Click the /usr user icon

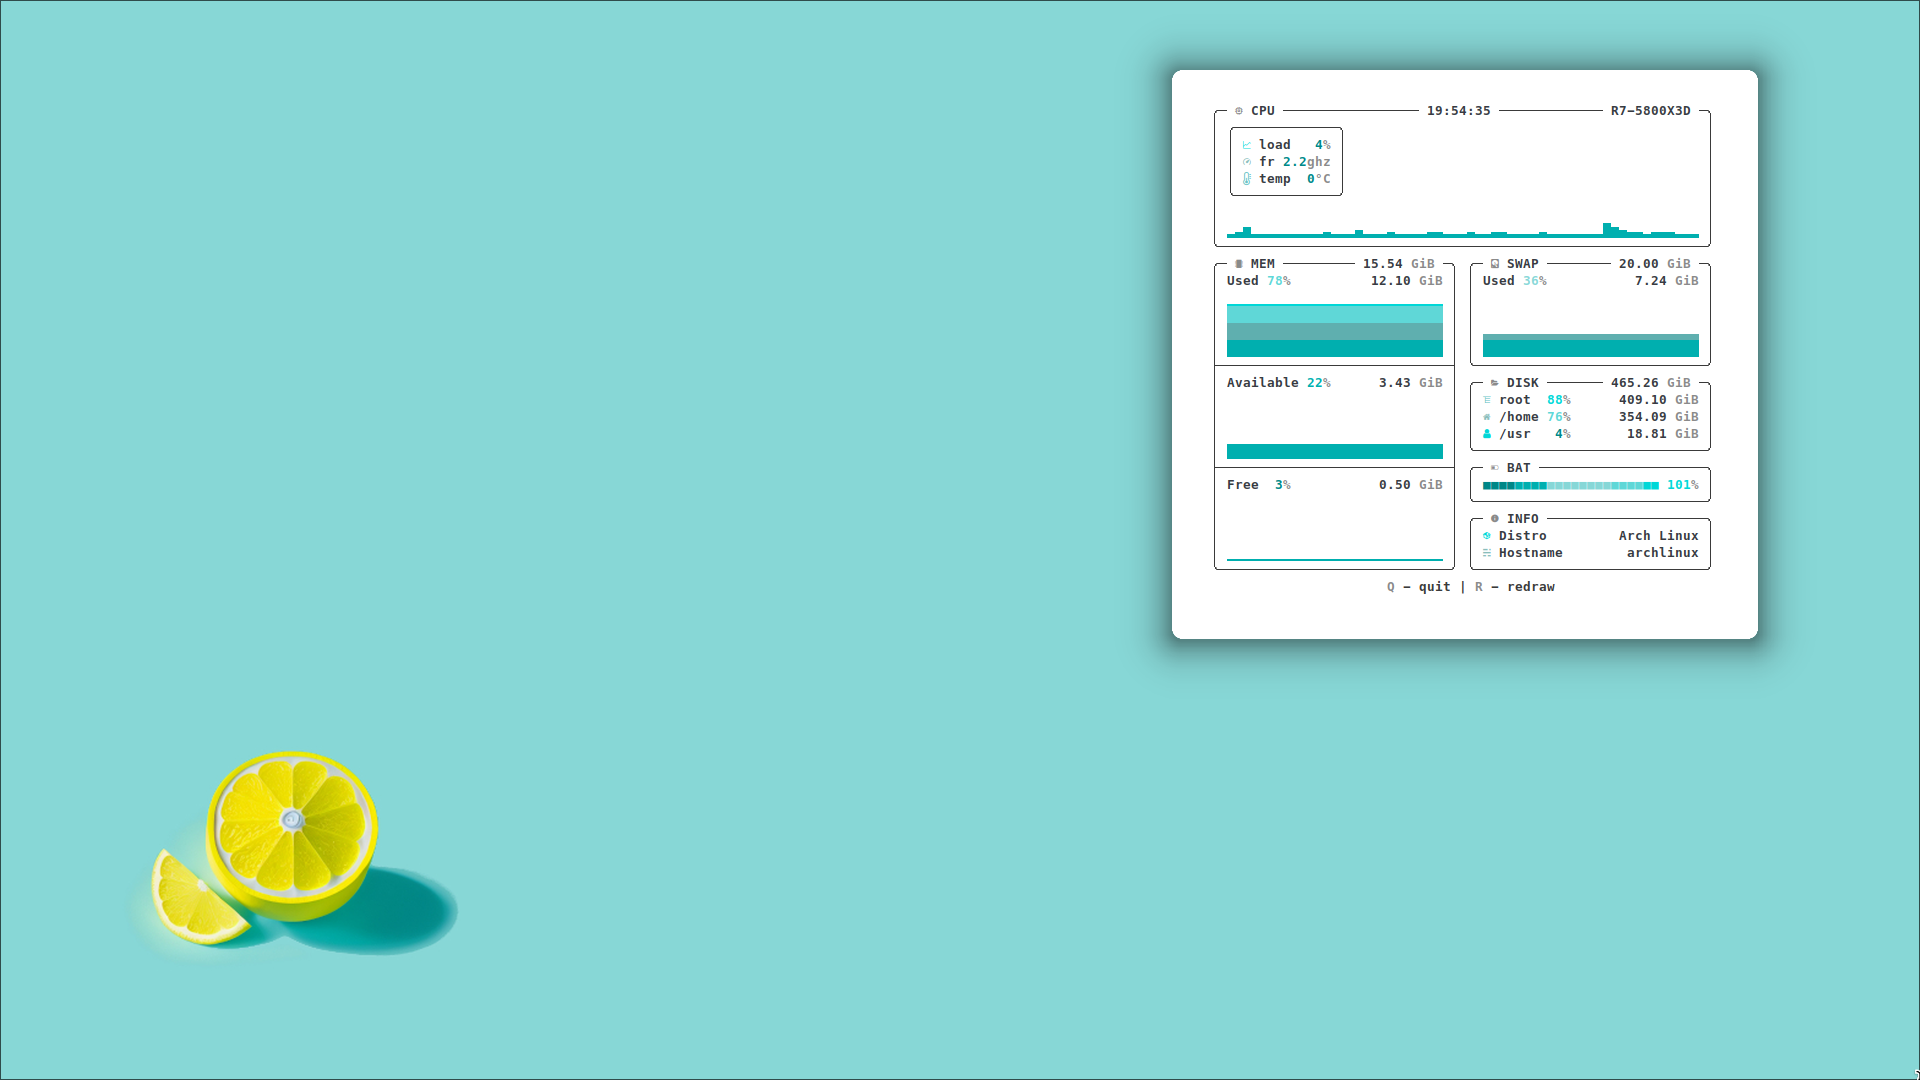(1487, 434)
